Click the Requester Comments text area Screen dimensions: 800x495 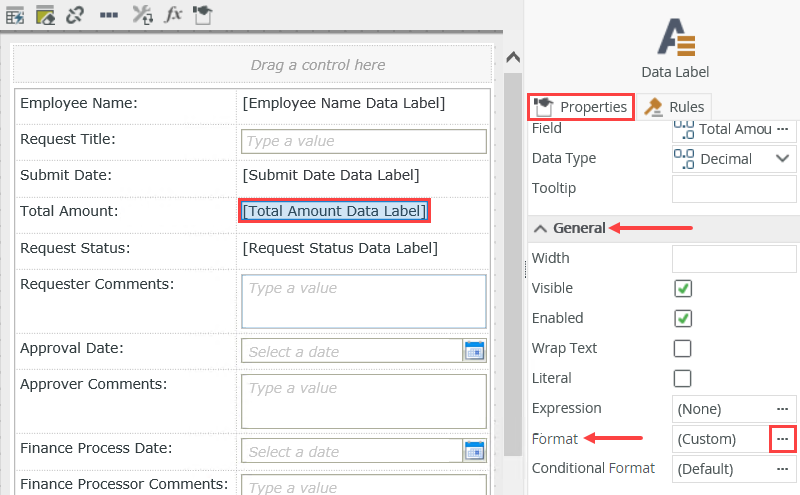click(364, 301)
